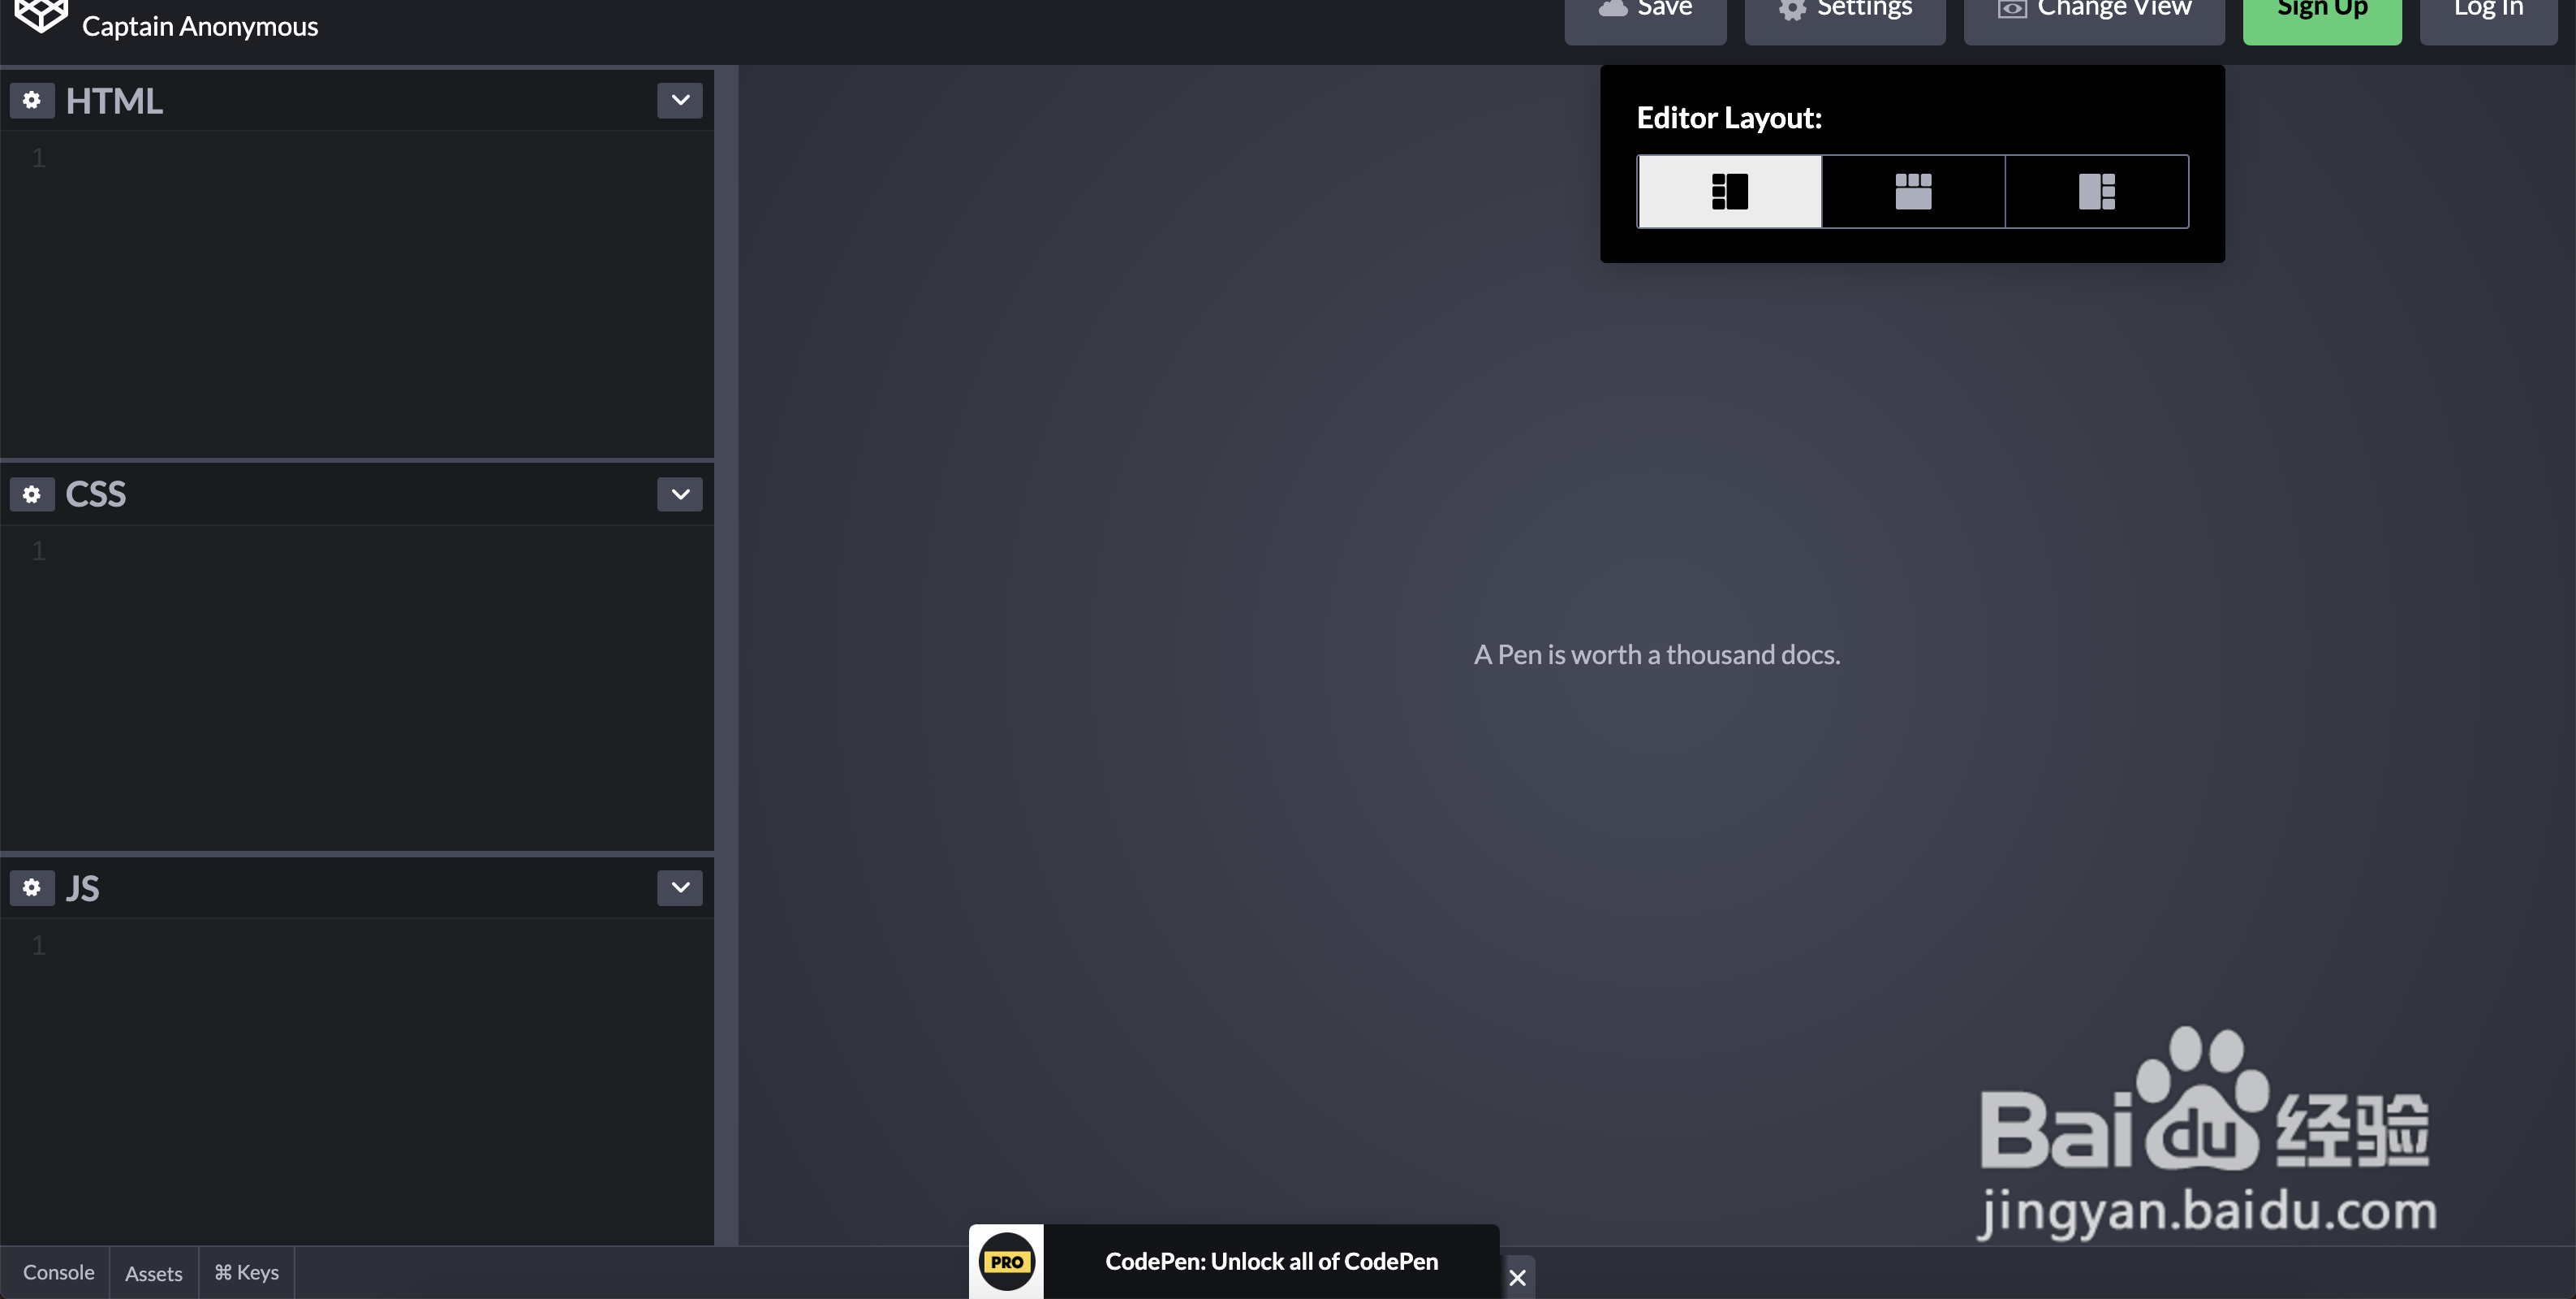Expand the JS panel dropdown chevron
The height and width of the screenshot is (1299, 2576).
pyautogui.click(x=680, y=887)
